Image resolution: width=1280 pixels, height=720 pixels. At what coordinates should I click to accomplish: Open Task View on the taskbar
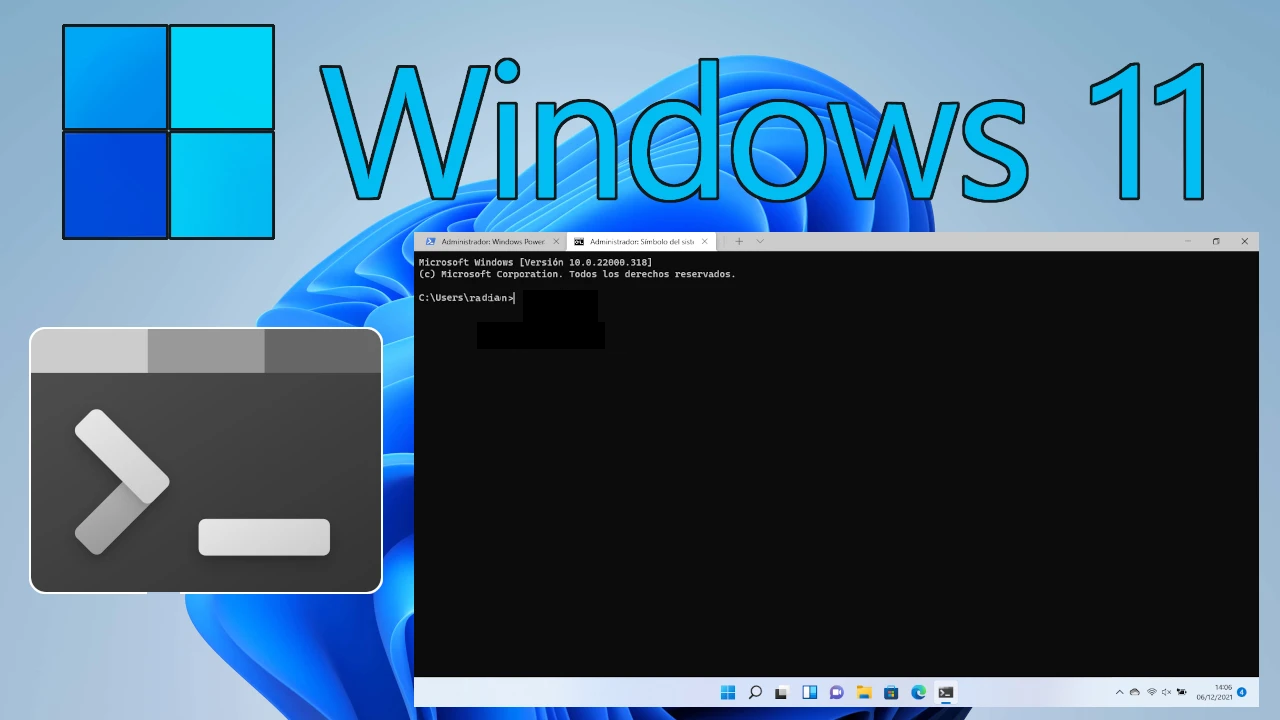(782, 692)
